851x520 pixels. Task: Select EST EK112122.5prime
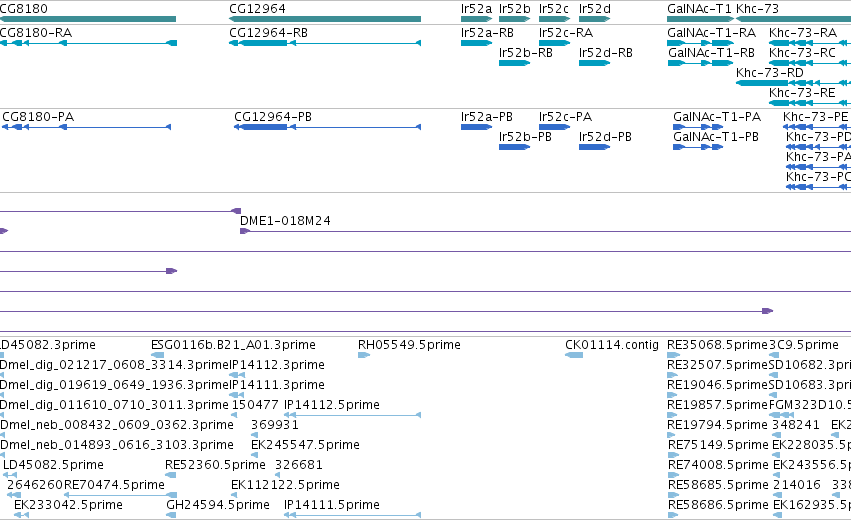point(234,495)
